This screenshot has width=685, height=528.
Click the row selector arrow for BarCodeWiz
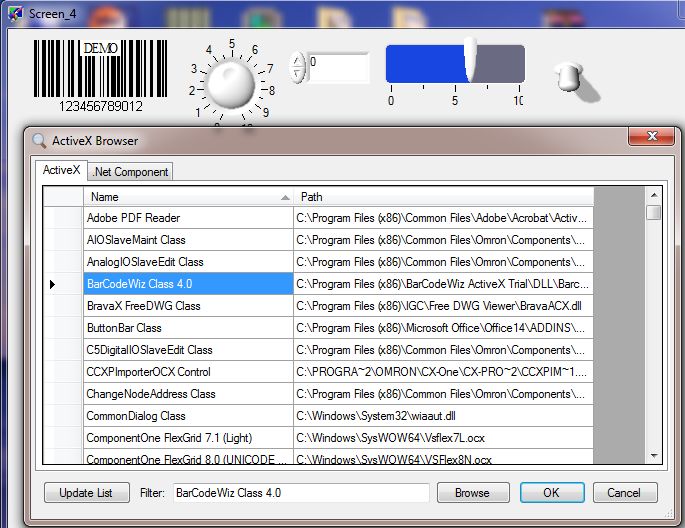[53, 285]
